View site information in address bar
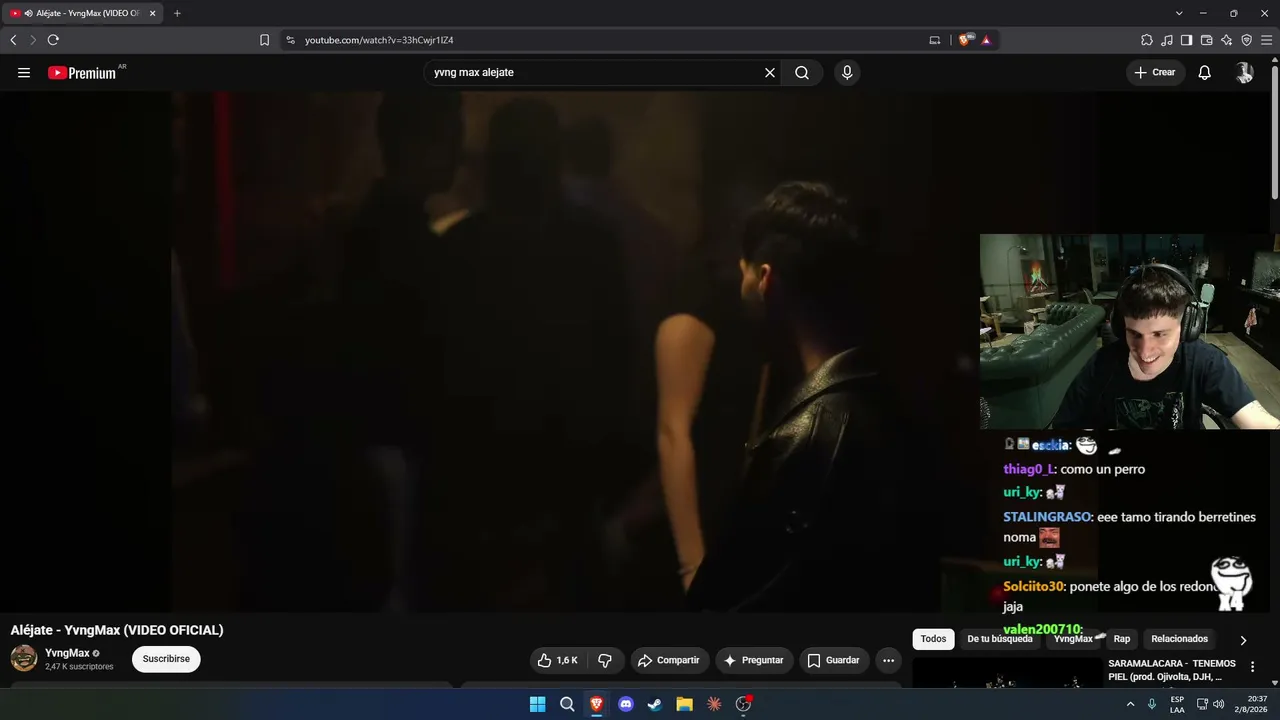 click(x=290, y=40)
